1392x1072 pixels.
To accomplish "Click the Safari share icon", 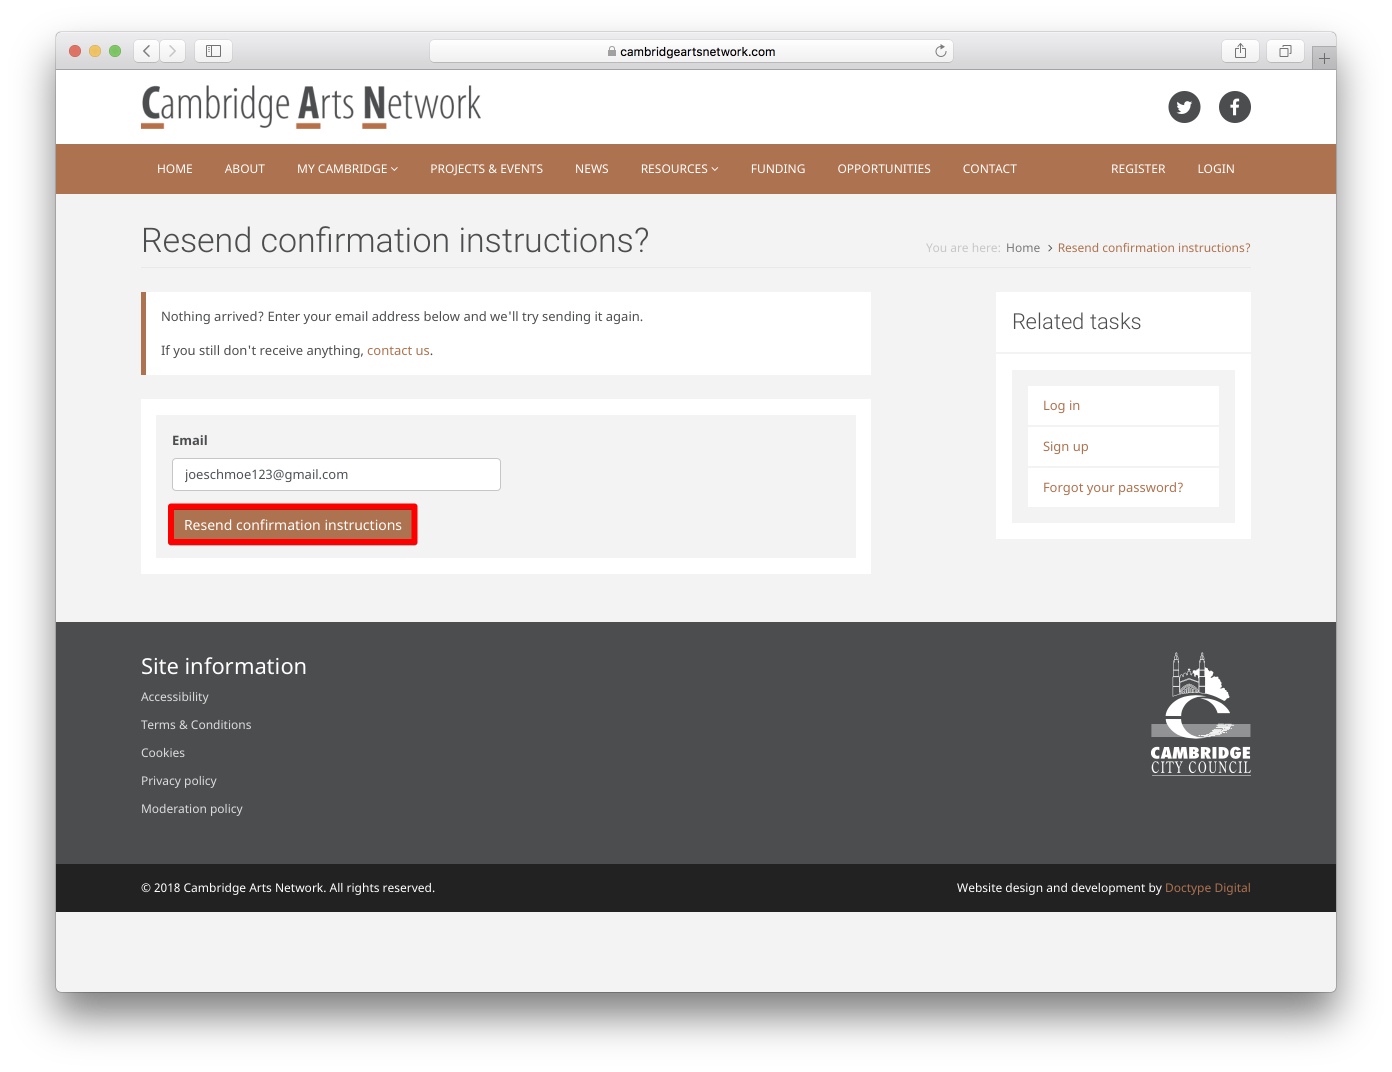I will coord(1240,51).
